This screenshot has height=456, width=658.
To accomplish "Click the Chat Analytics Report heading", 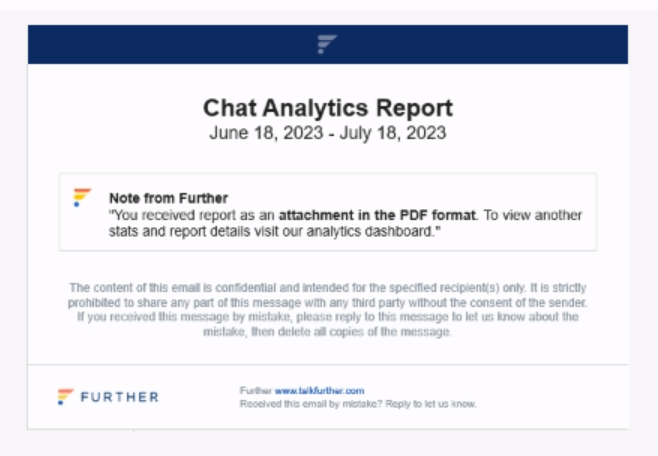I will click(328, 108).
